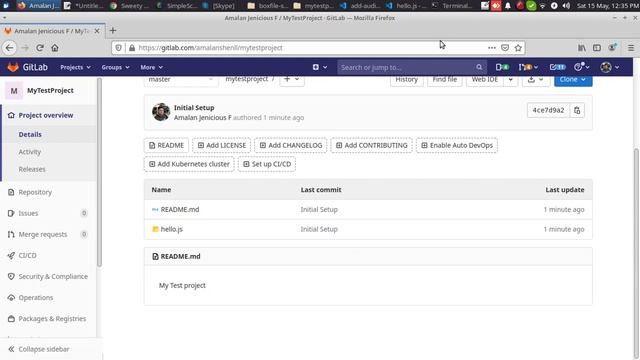Open the More dropdown in navbar
This screenshot has width=640, height=360.
[151, 67]
